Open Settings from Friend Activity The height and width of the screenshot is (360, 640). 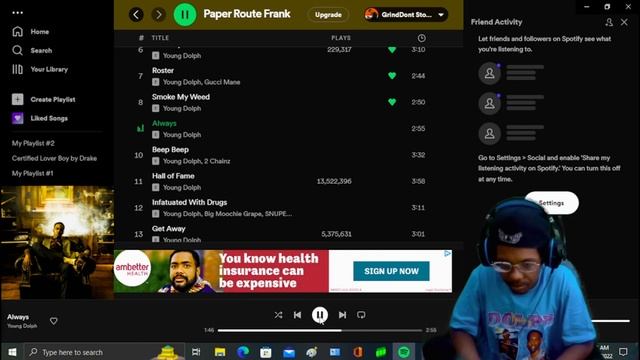(x=551, y=203)
